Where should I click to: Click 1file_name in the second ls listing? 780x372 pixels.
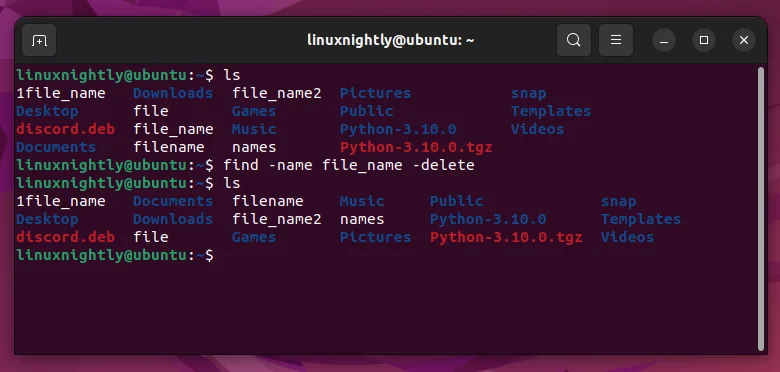(x=61, y=201)
